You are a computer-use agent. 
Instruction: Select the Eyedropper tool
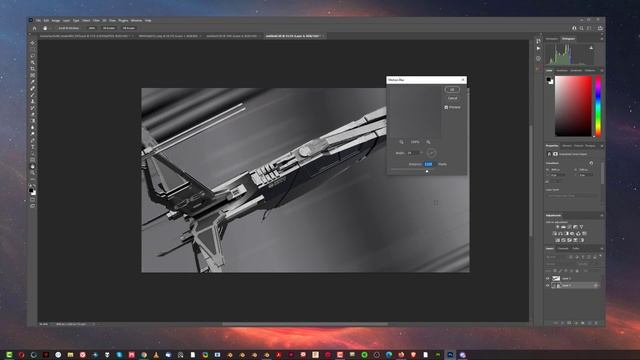[x=33, y=82]
